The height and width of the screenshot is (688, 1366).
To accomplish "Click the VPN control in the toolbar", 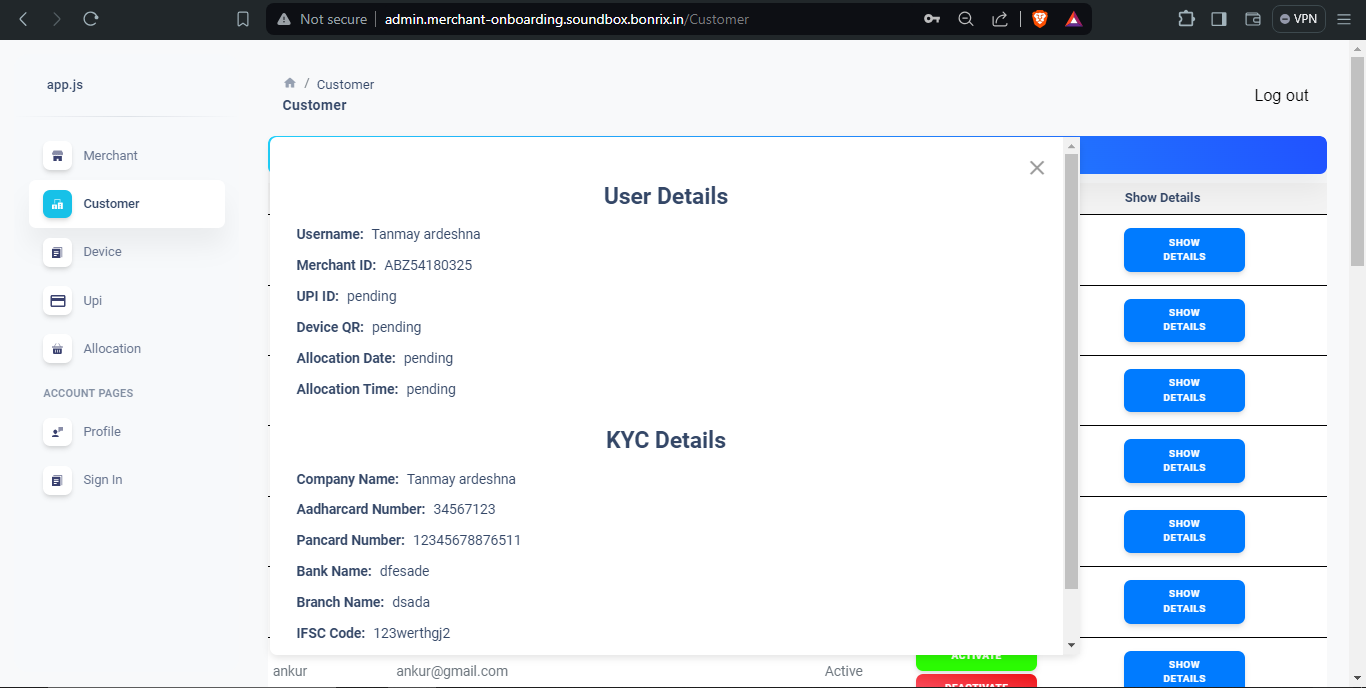I will click(1298, 18).
